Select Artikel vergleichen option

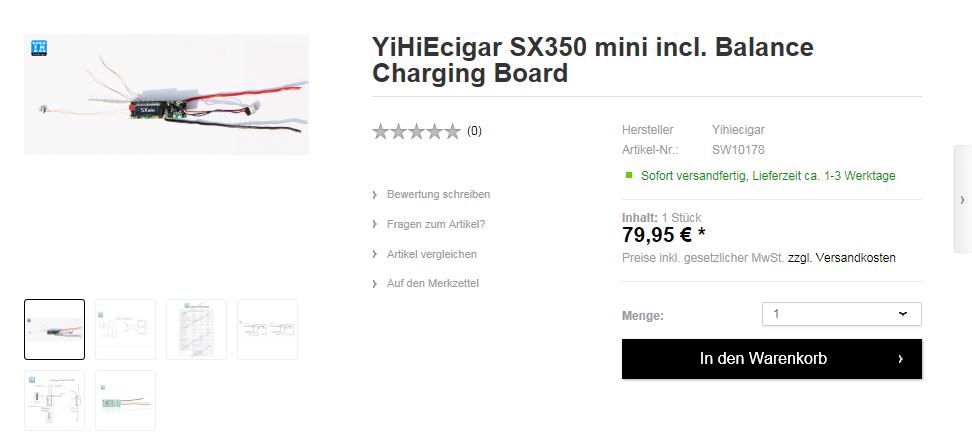point(431,254)
